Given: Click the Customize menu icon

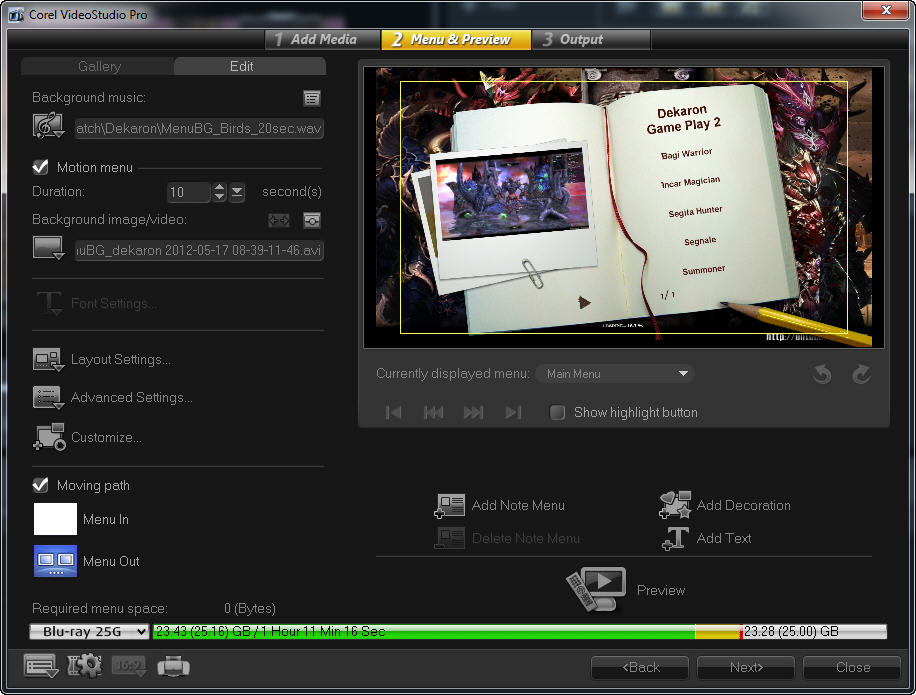Looking at the screenshot, I should pos(48,437).
